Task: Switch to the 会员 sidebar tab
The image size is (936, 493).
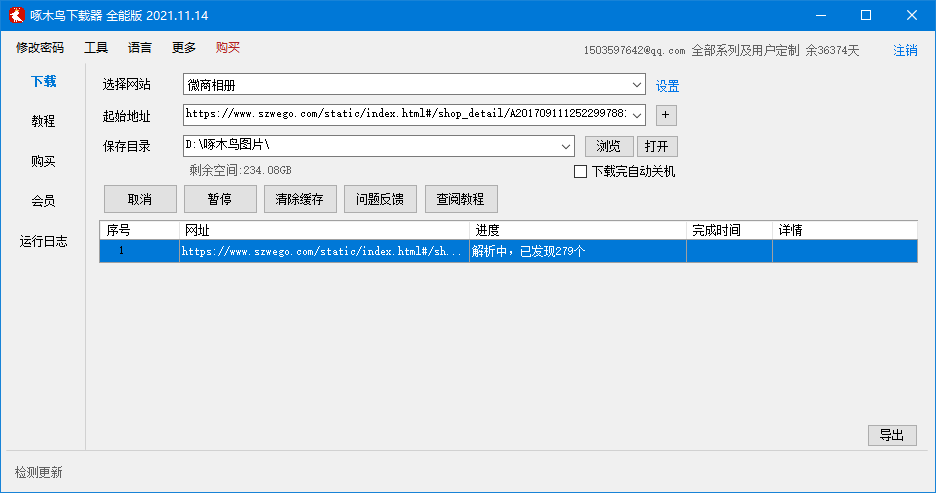Action: pos(44,201)
